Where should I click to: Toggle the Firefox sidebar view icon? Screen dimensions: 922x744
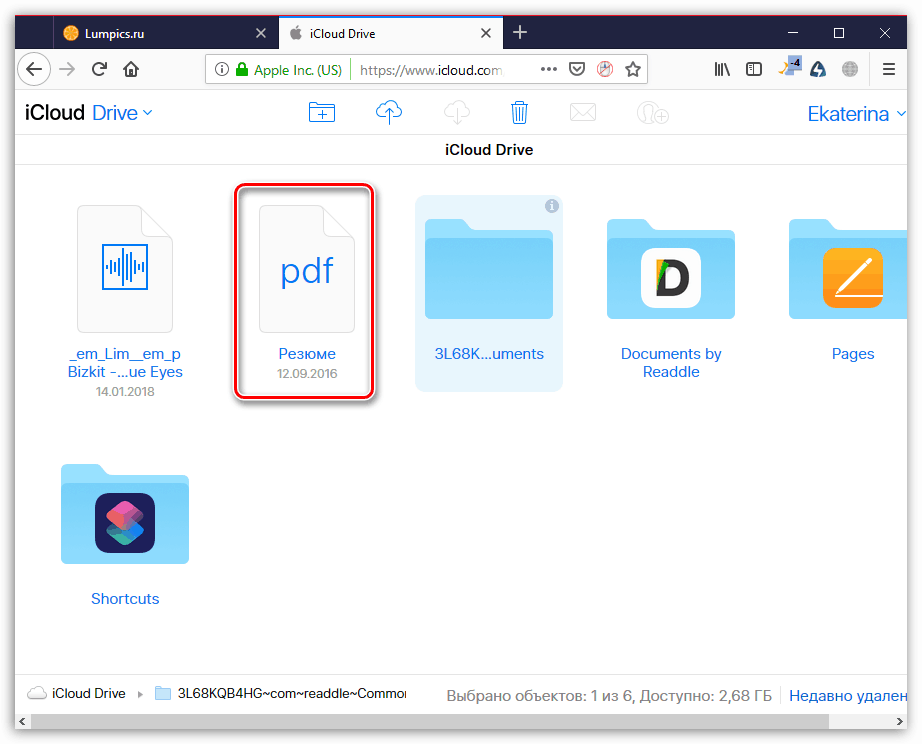[x=753, y=68]
